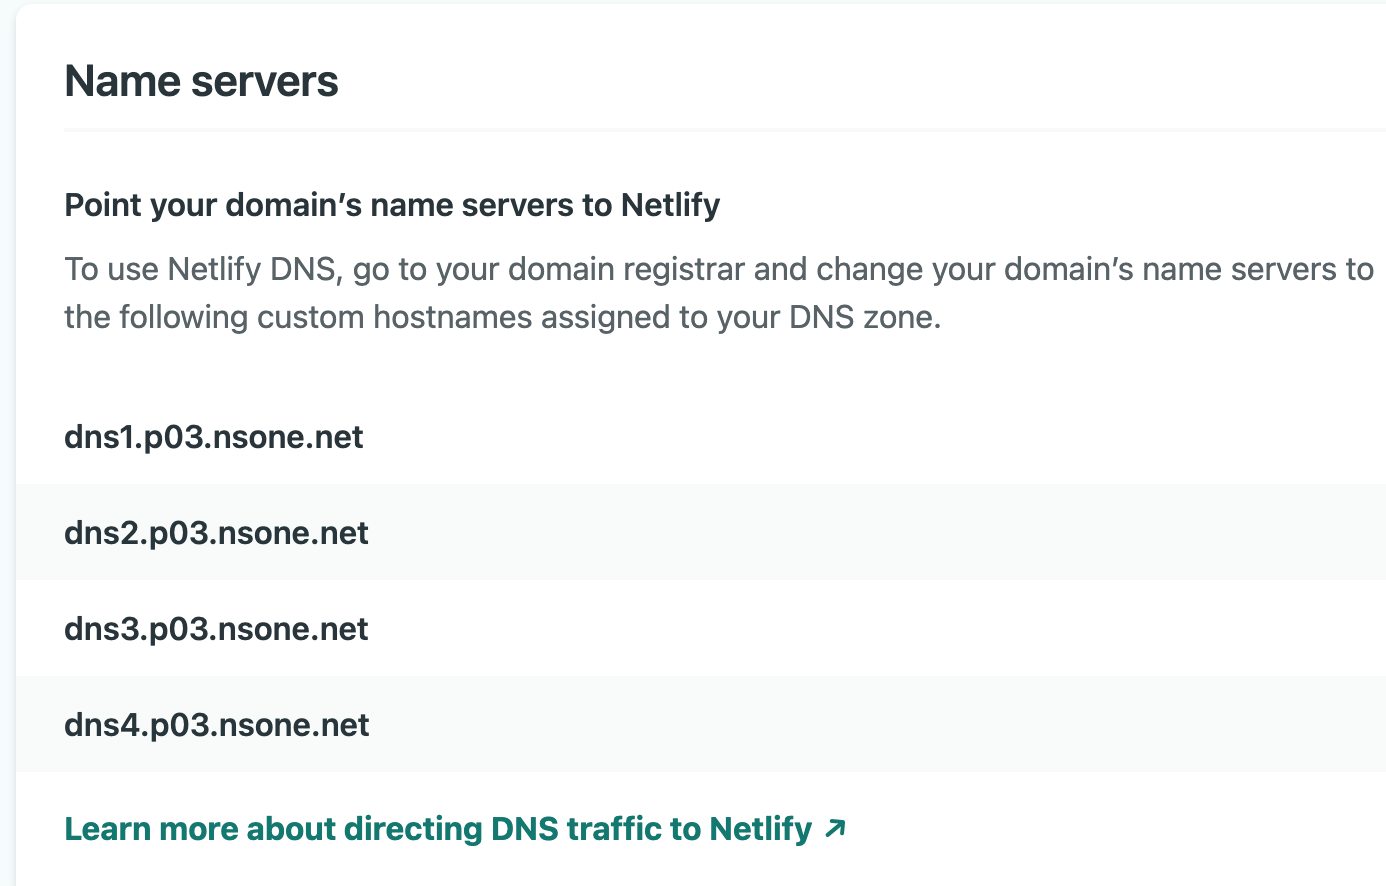Image resolution: width=1386 pixels, height=886 pixels.
Task: Click the description line starting To use Netlify DNS
Action: pos(718,269)
